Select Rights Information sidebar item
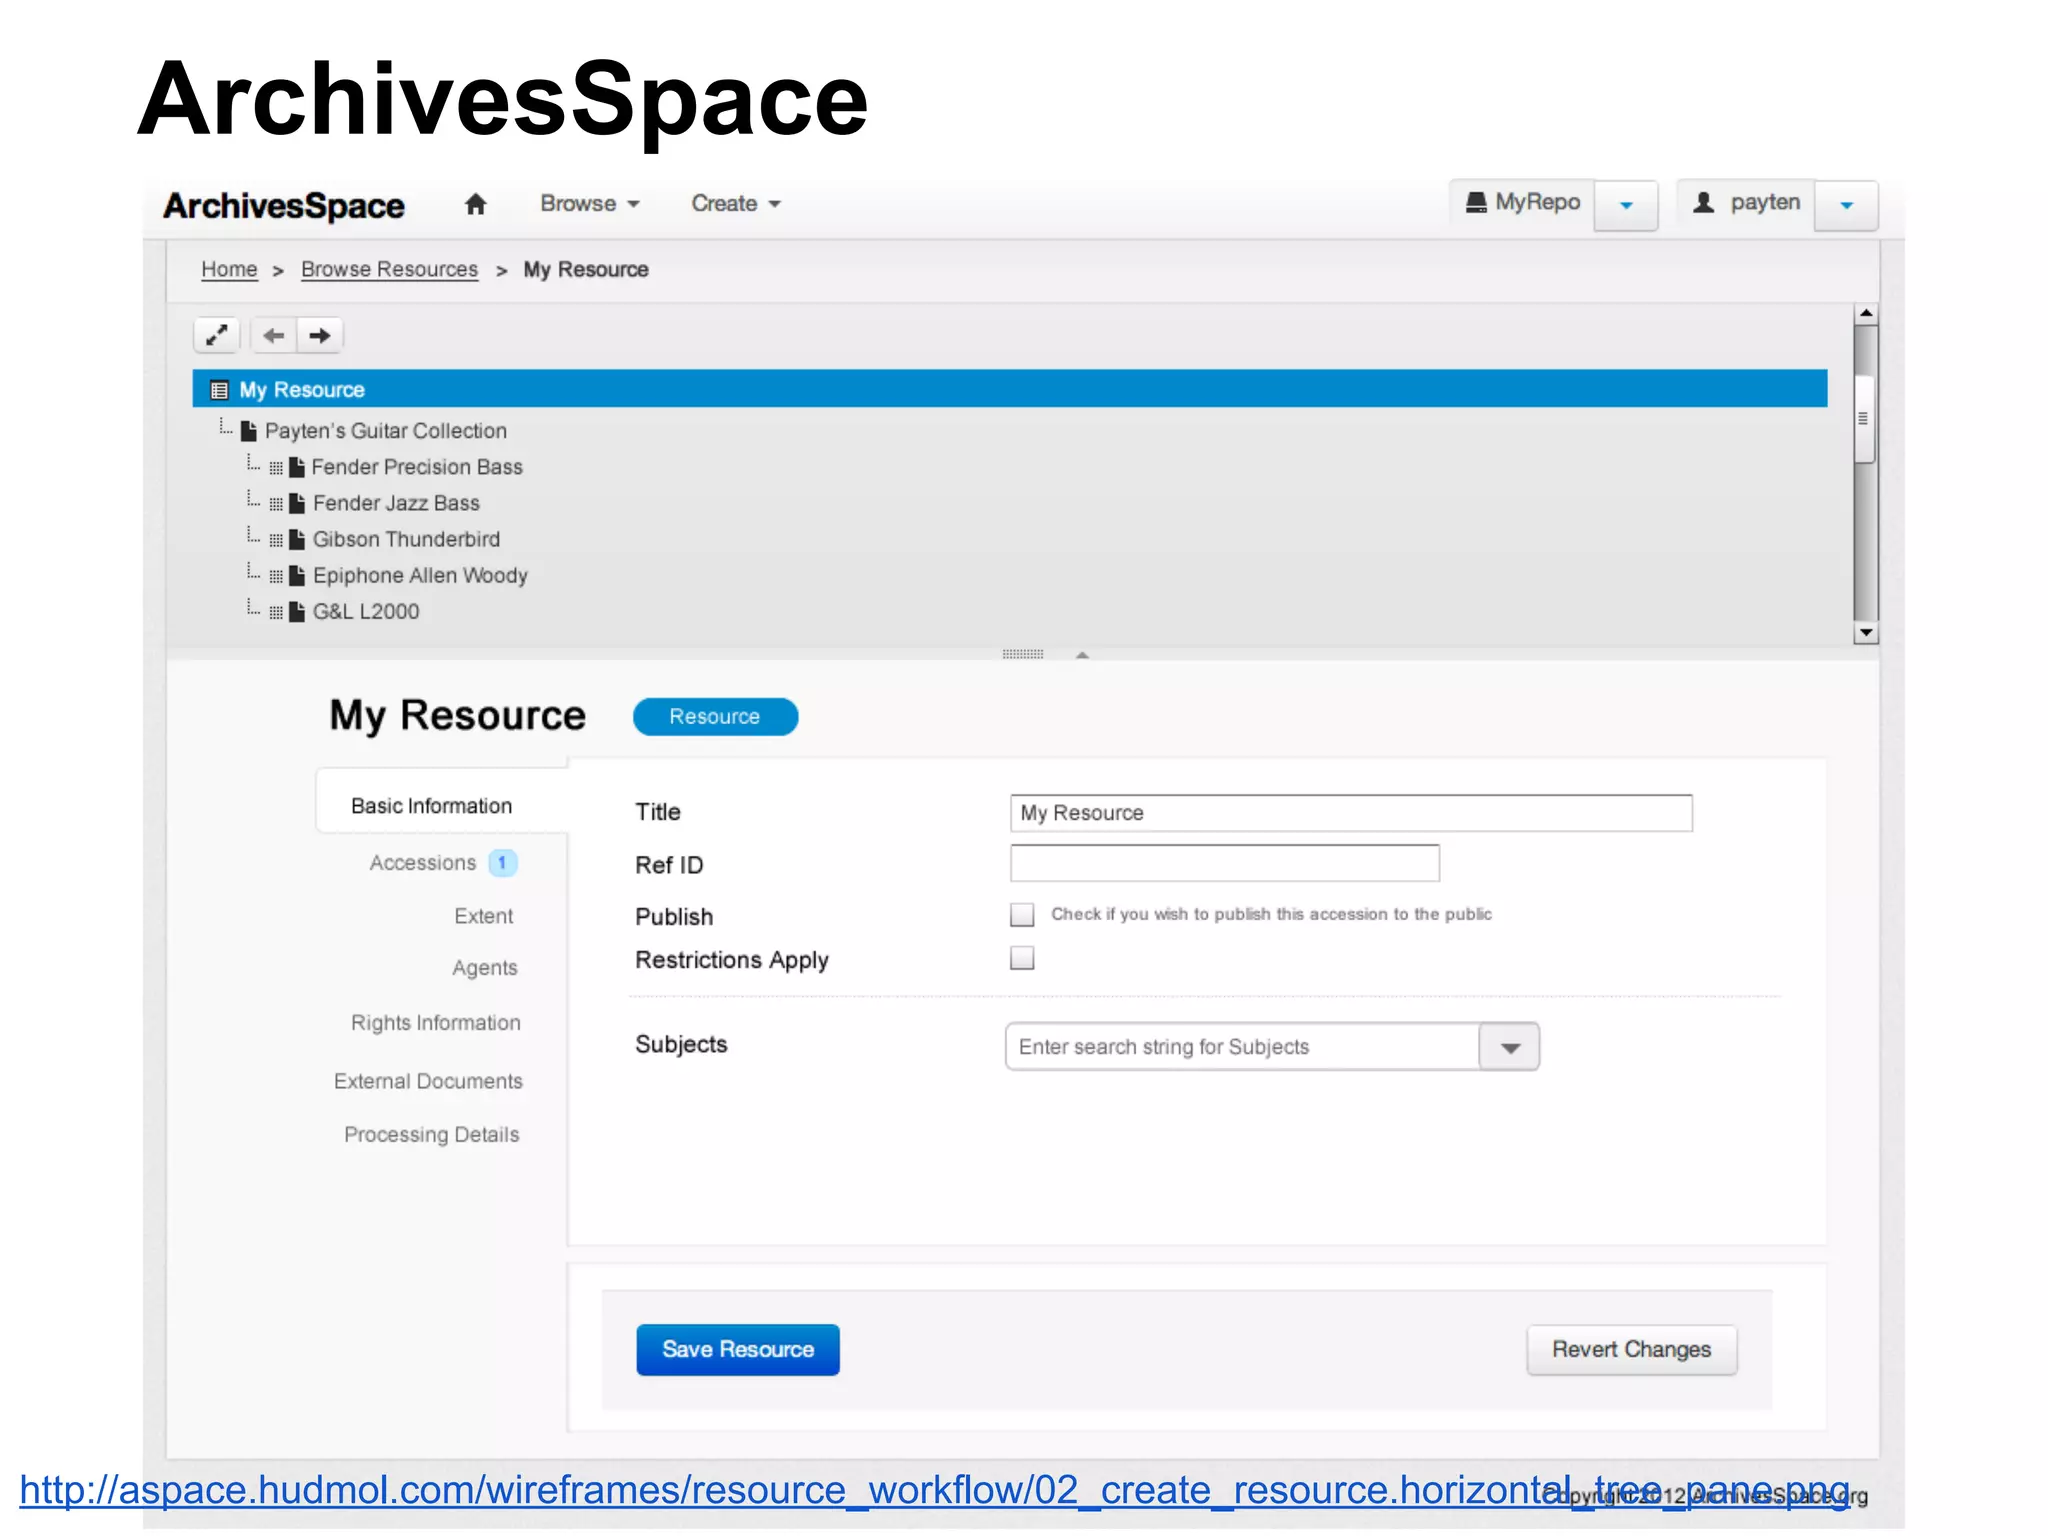The height and width of the screenshot is (1536, 2048). (x=435, y=1023)
